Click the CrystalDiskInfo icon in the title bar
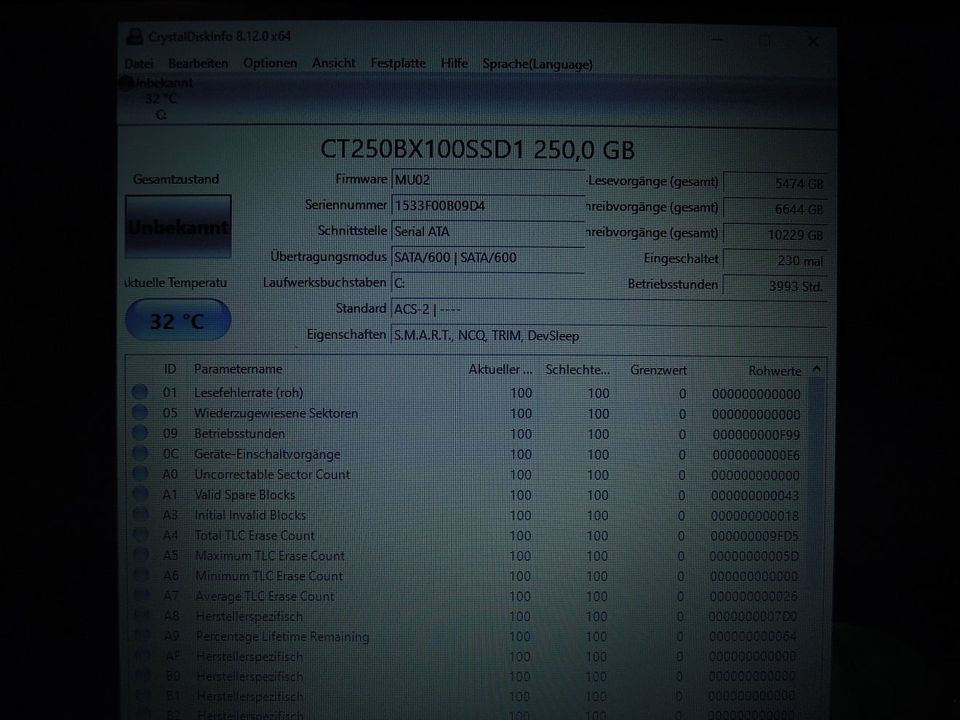The width and height of the screenshot is (960, 720). point(134,37)
